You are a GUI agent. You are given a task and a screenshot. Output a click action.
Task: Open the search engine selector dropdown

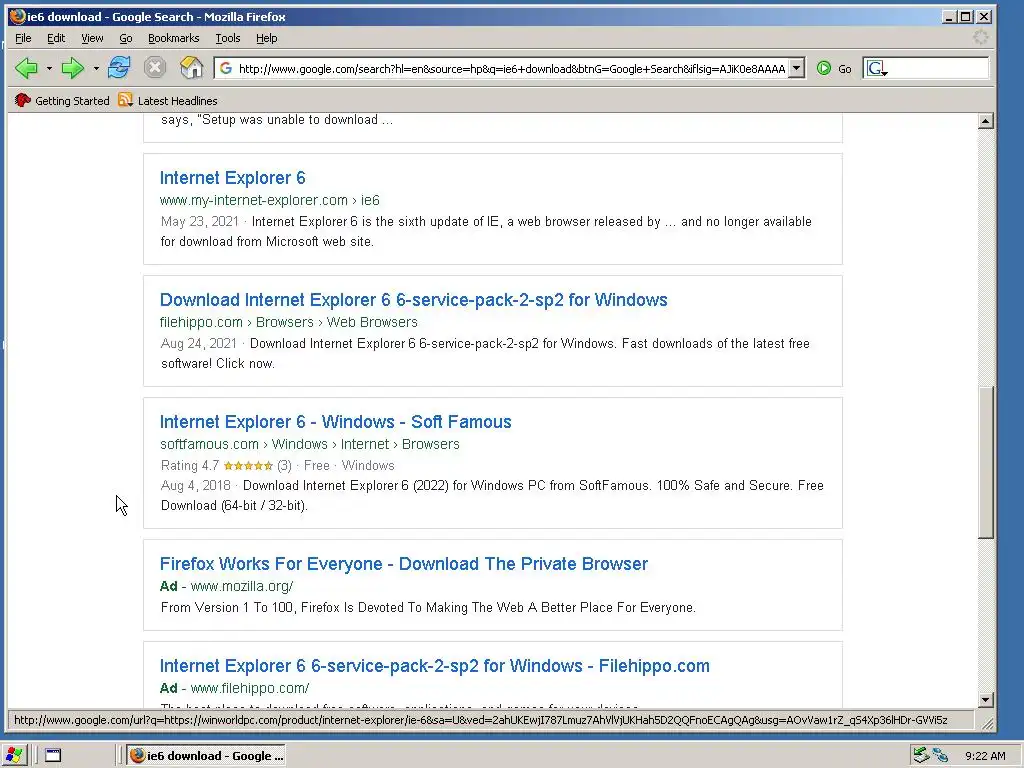pyautogui.click(x=877, y=69)
